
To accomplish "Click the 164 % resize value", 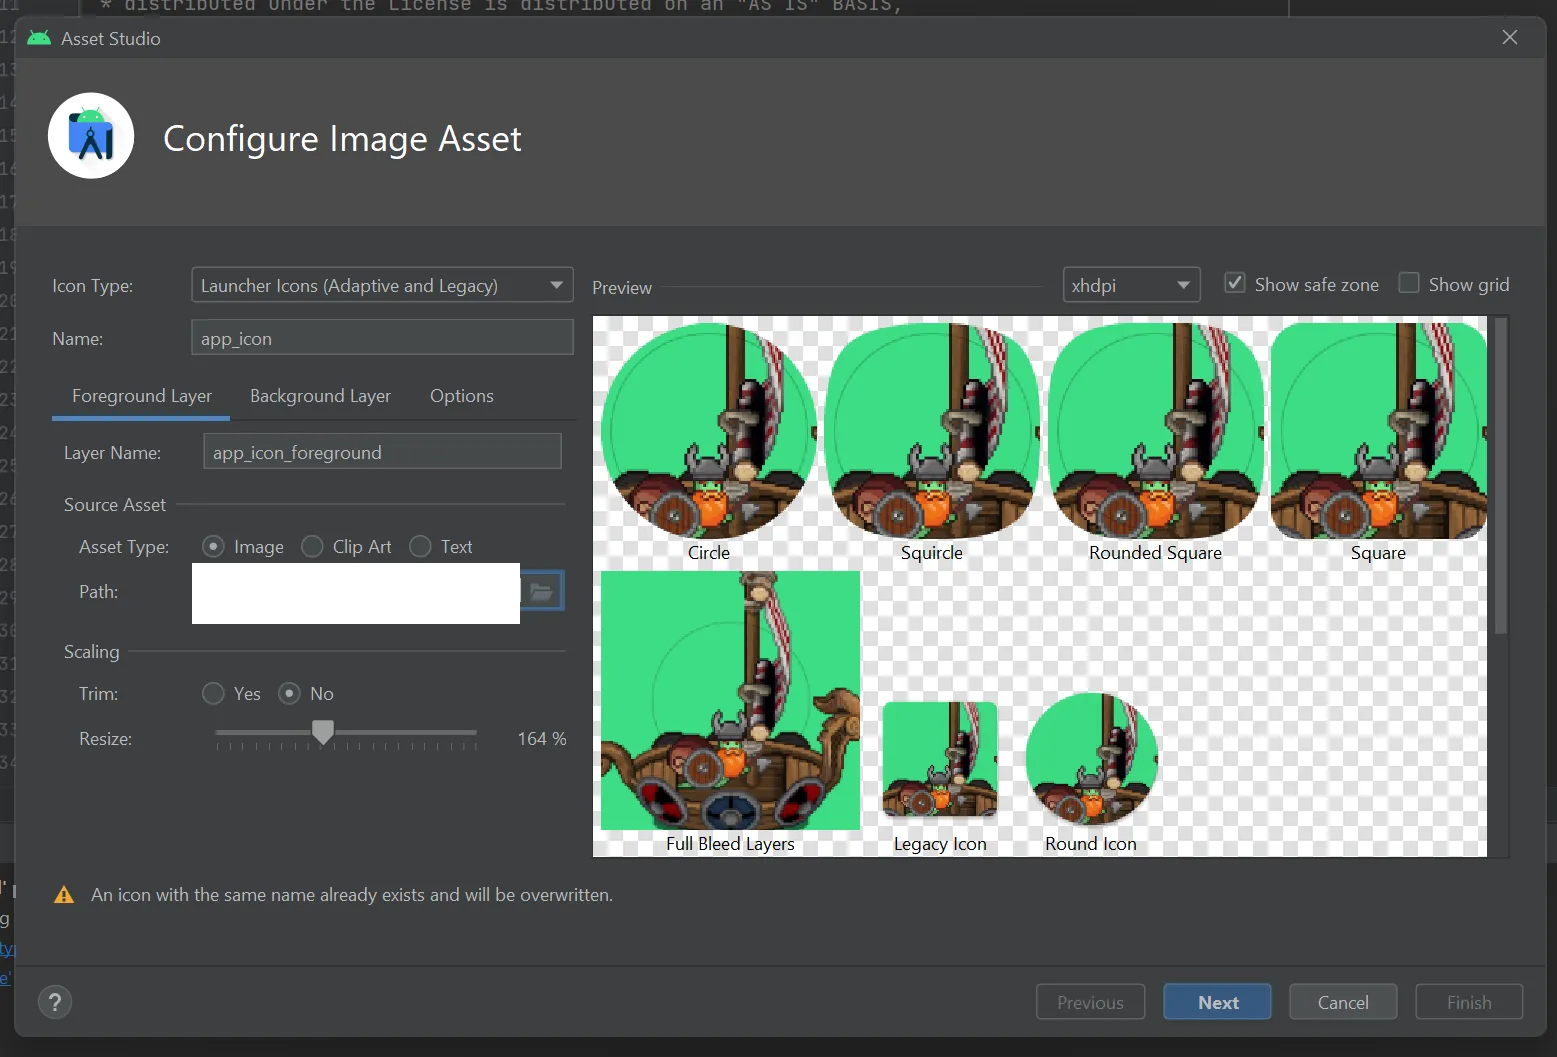I will tap(541, 738).
